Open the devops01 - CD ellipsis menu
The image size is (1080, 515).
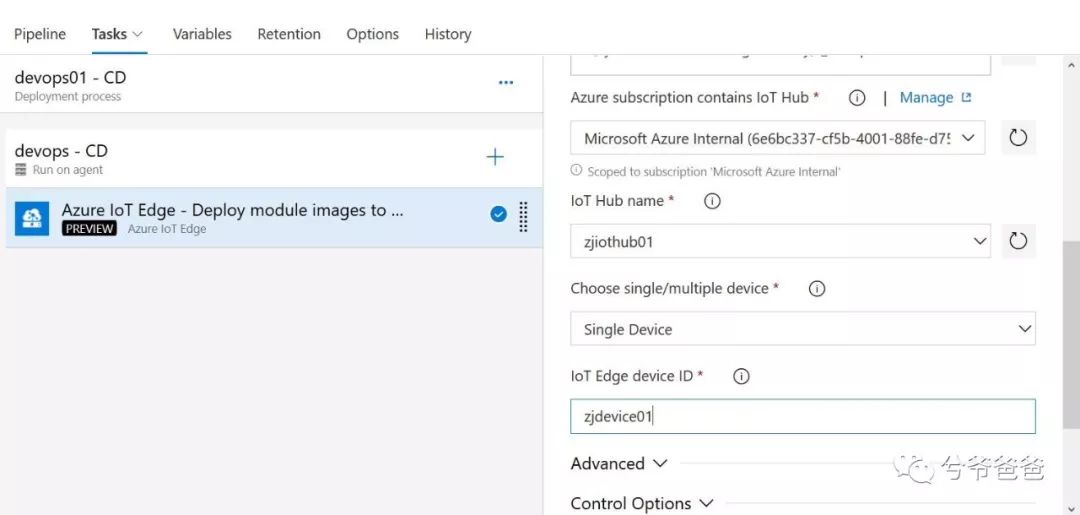point(506,83)
